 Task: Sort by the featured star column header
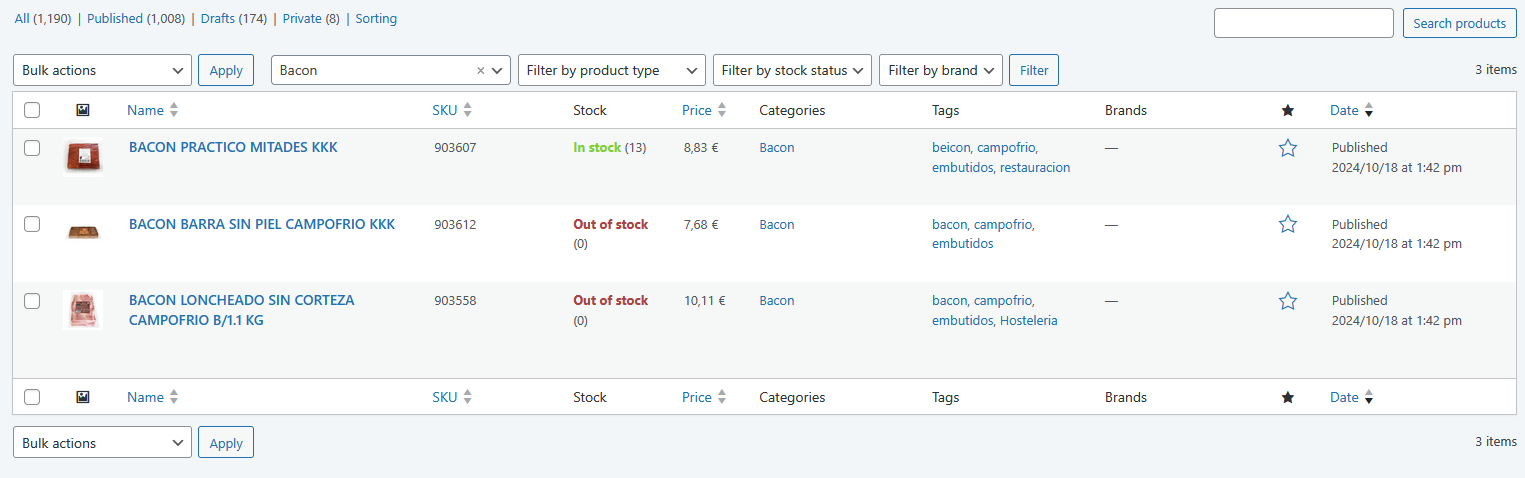(1287, 111)
